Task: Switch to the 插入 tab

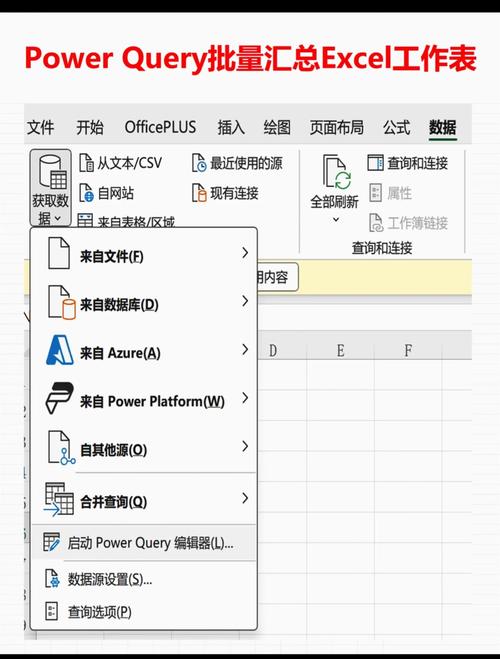Action: (231, 127)
